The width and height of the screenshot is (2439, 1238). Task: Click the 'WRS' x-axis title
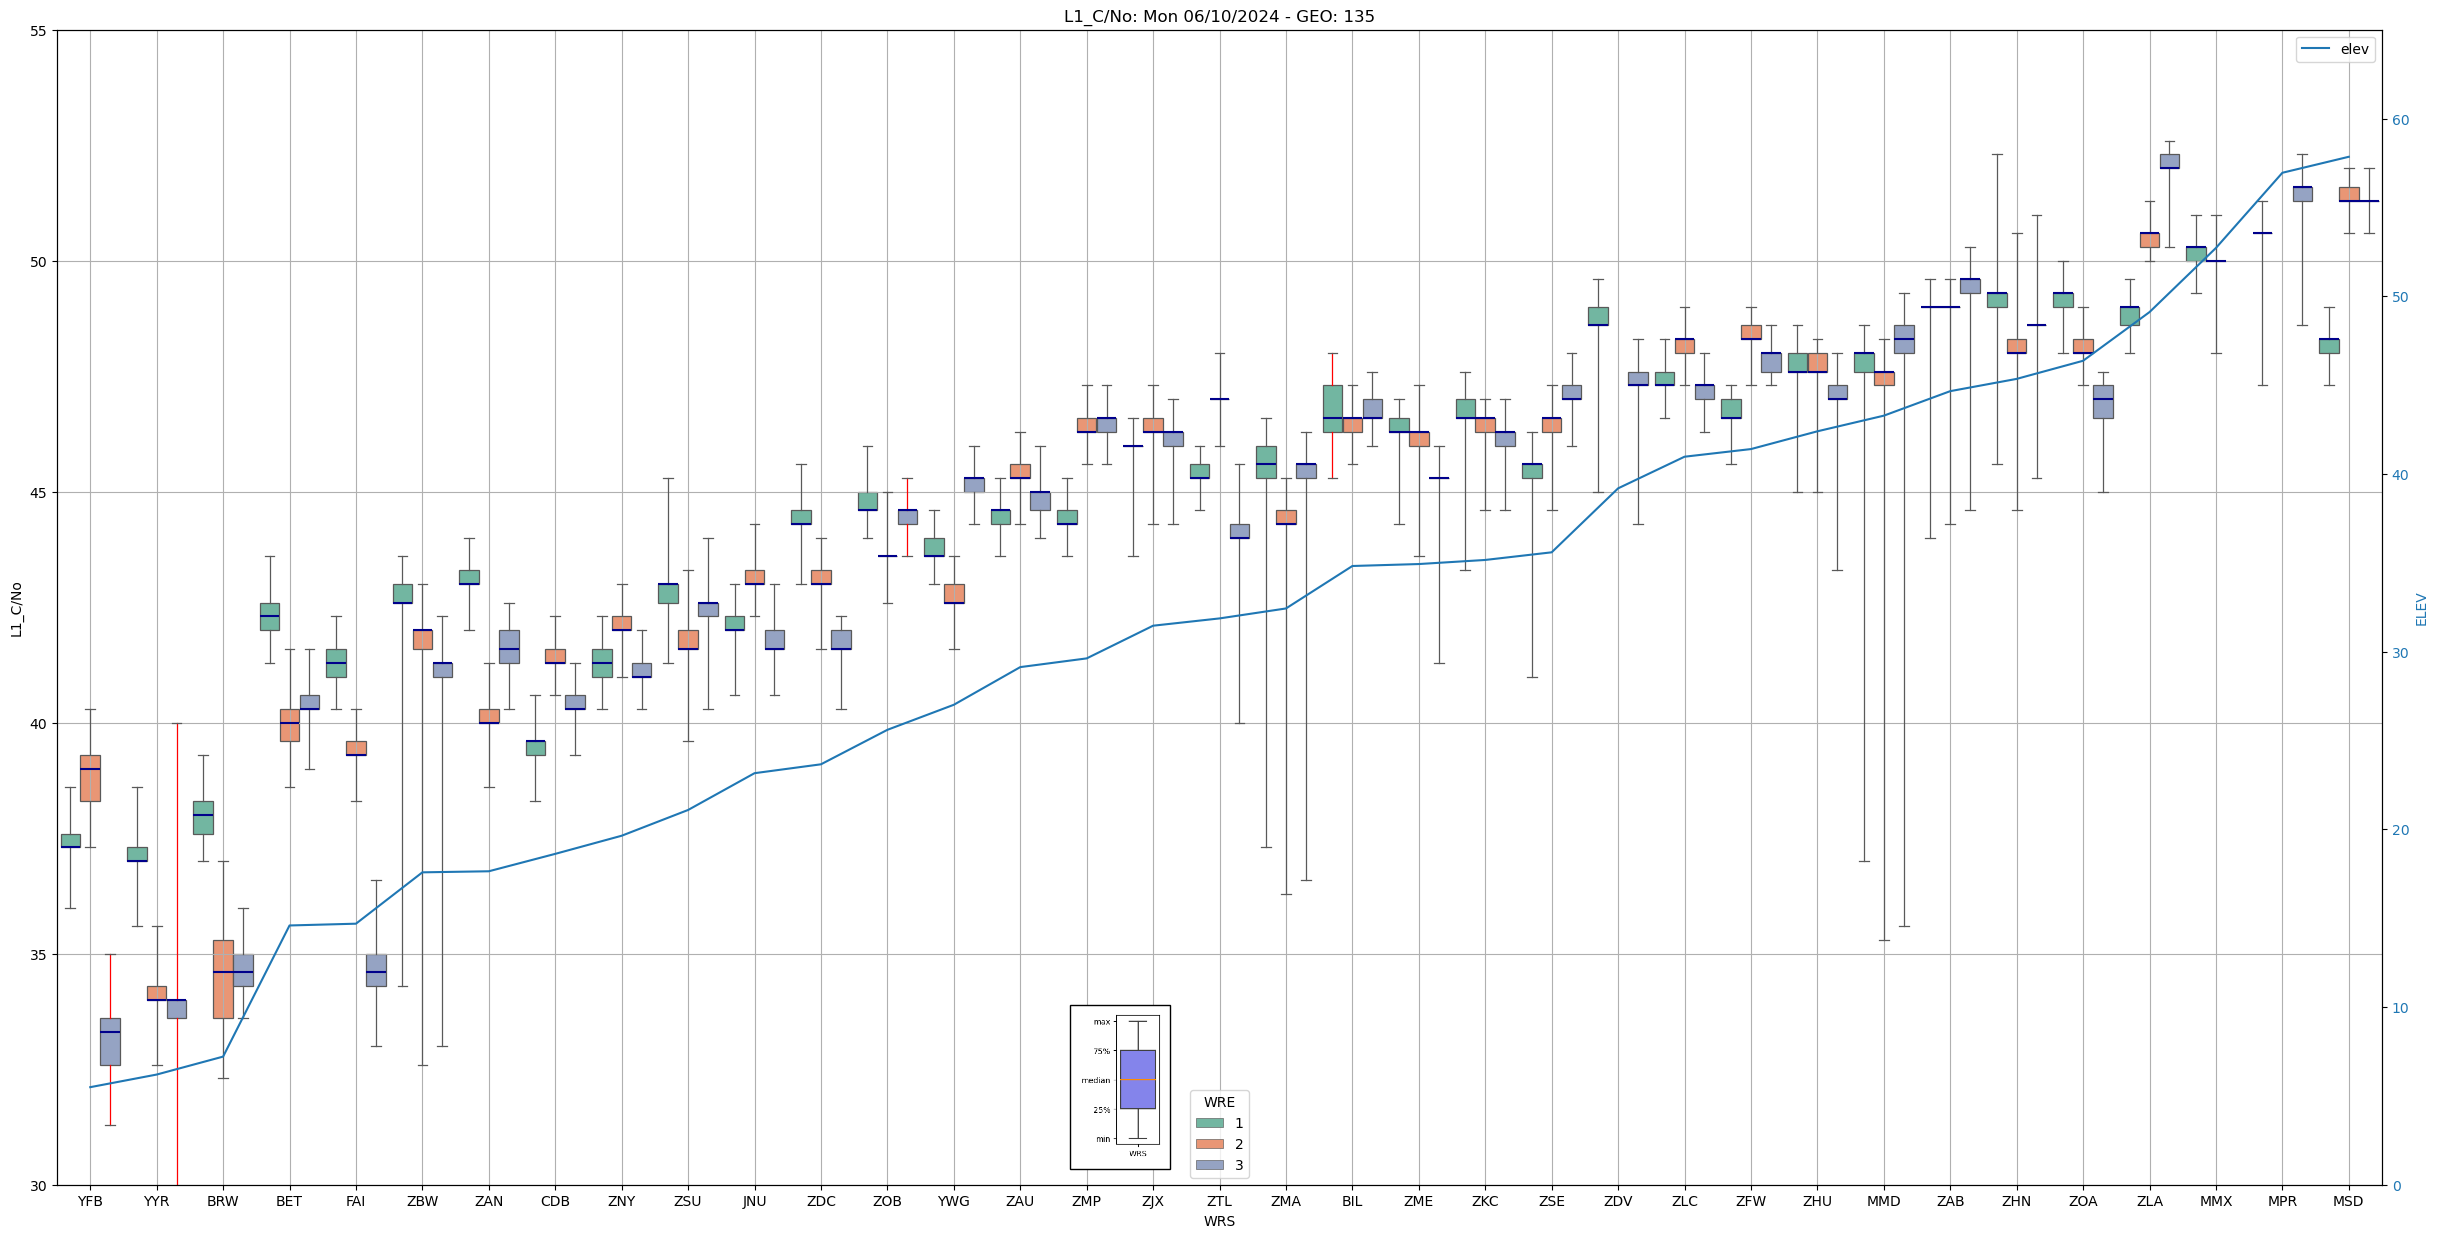(x=1219, y=1221)
